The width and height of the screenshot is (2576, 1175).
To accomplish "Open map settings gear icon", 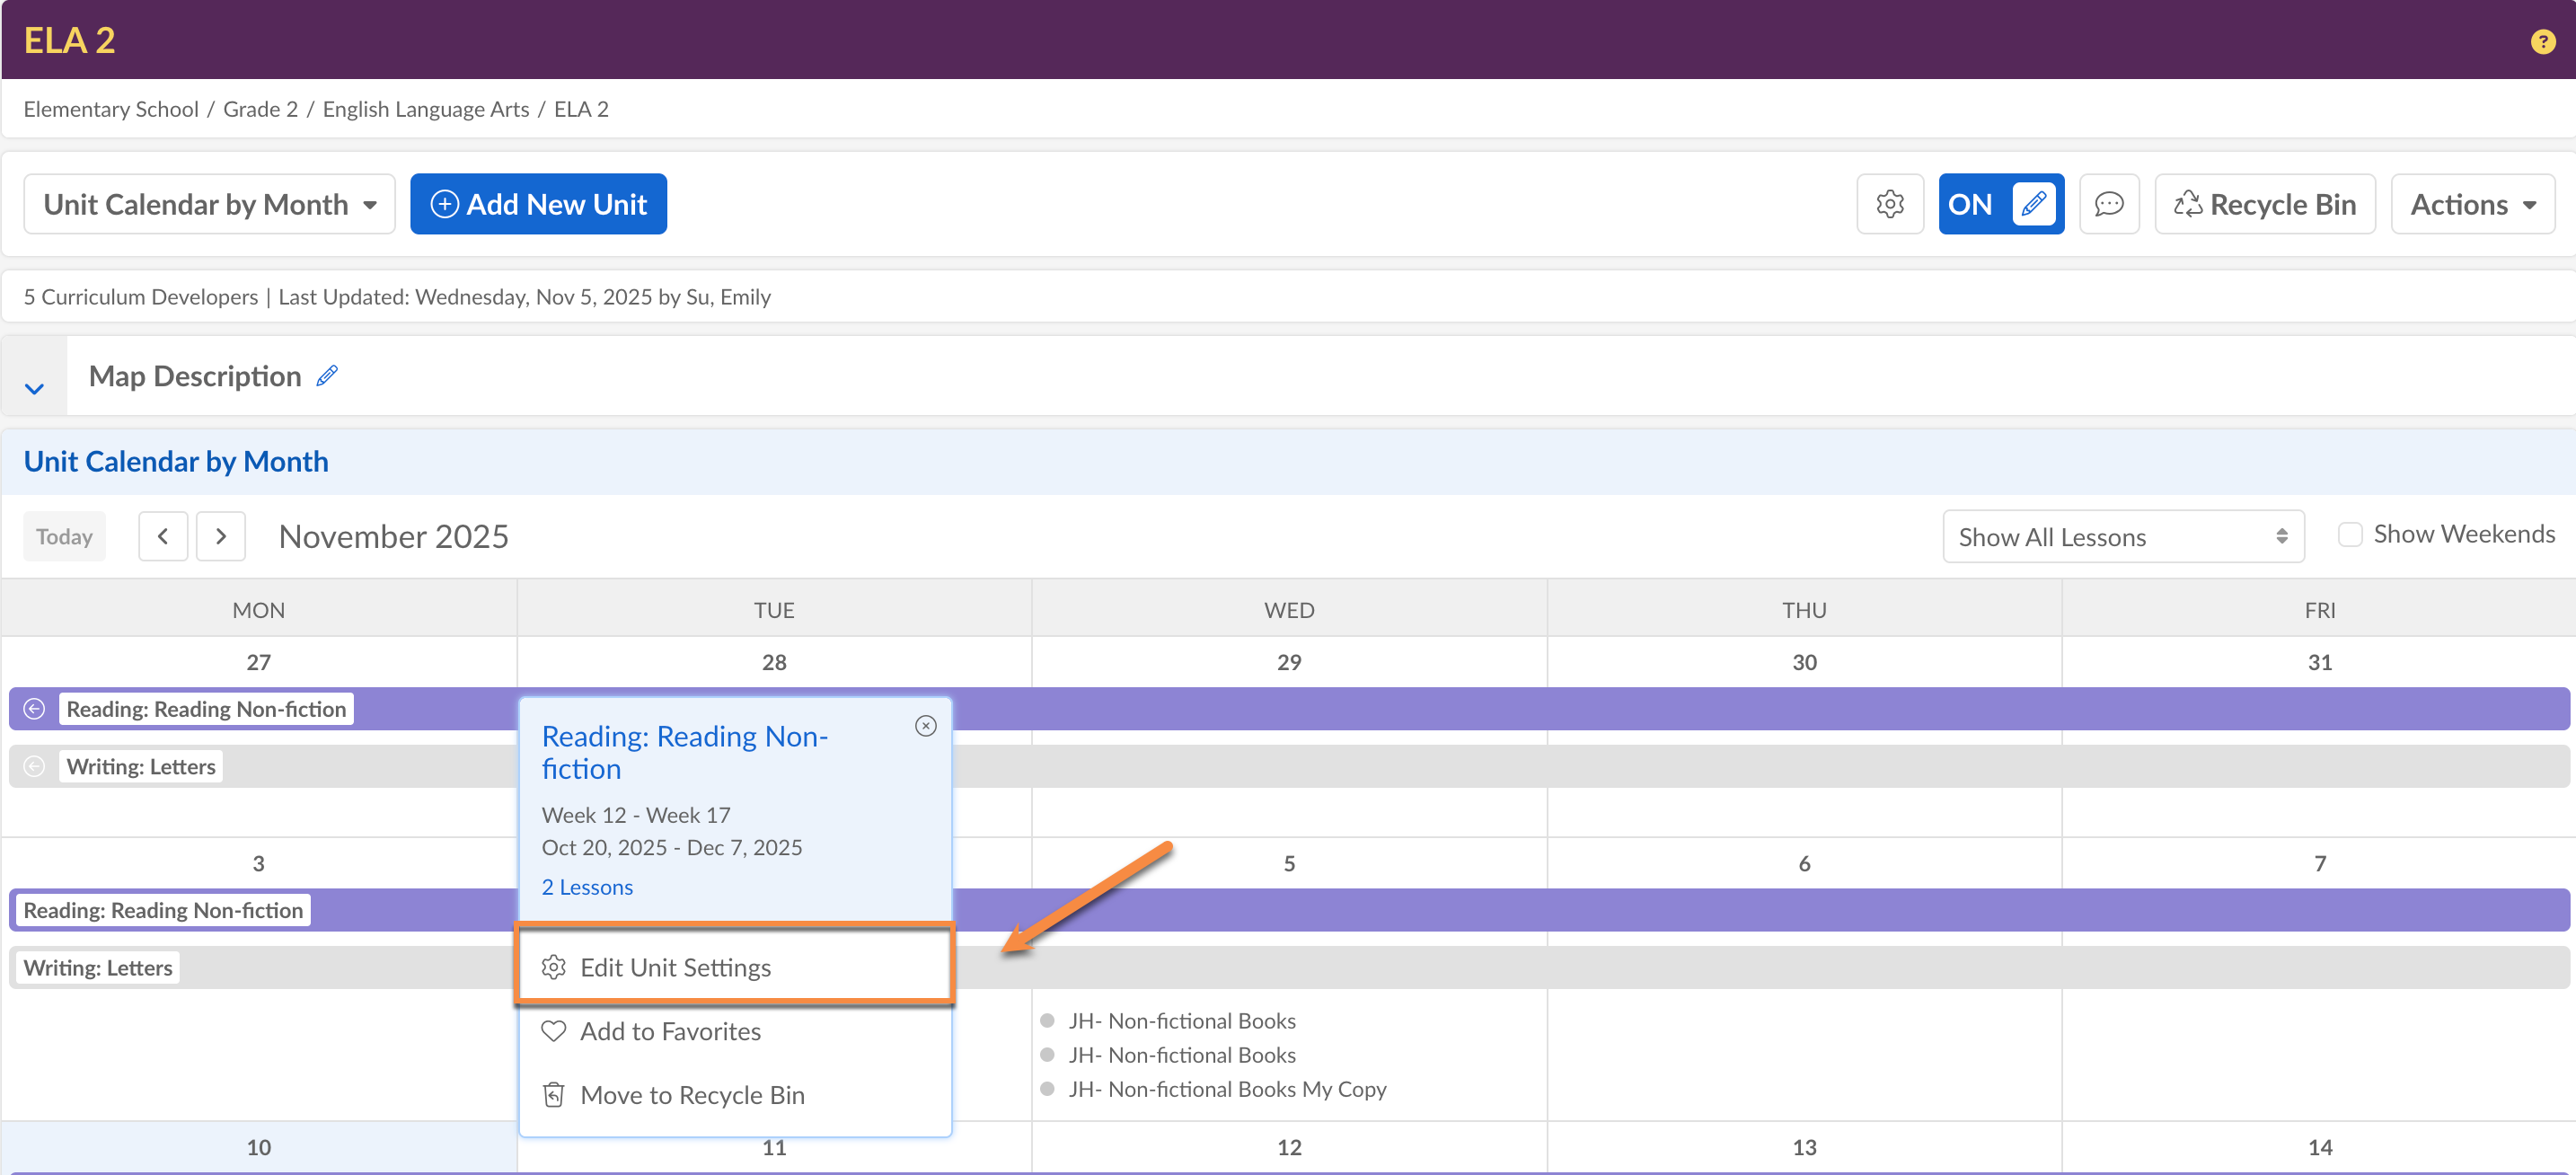I will [x=1889, y=204].
